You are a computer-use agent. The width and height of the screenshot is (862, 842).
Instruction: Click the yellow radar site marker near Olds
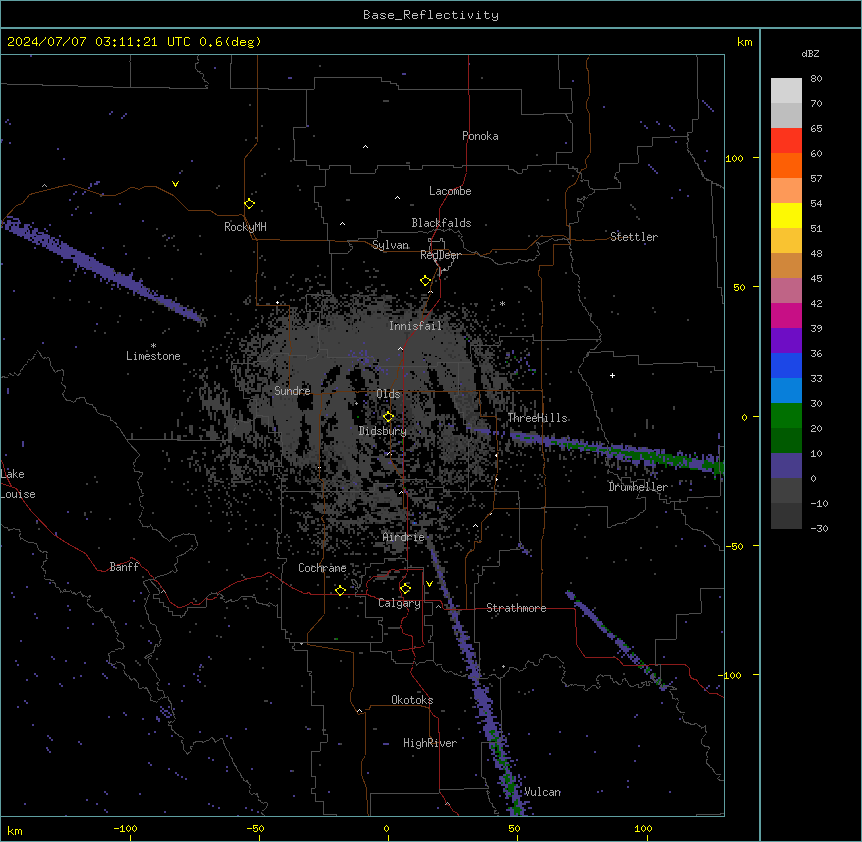(x=389, y=417)
